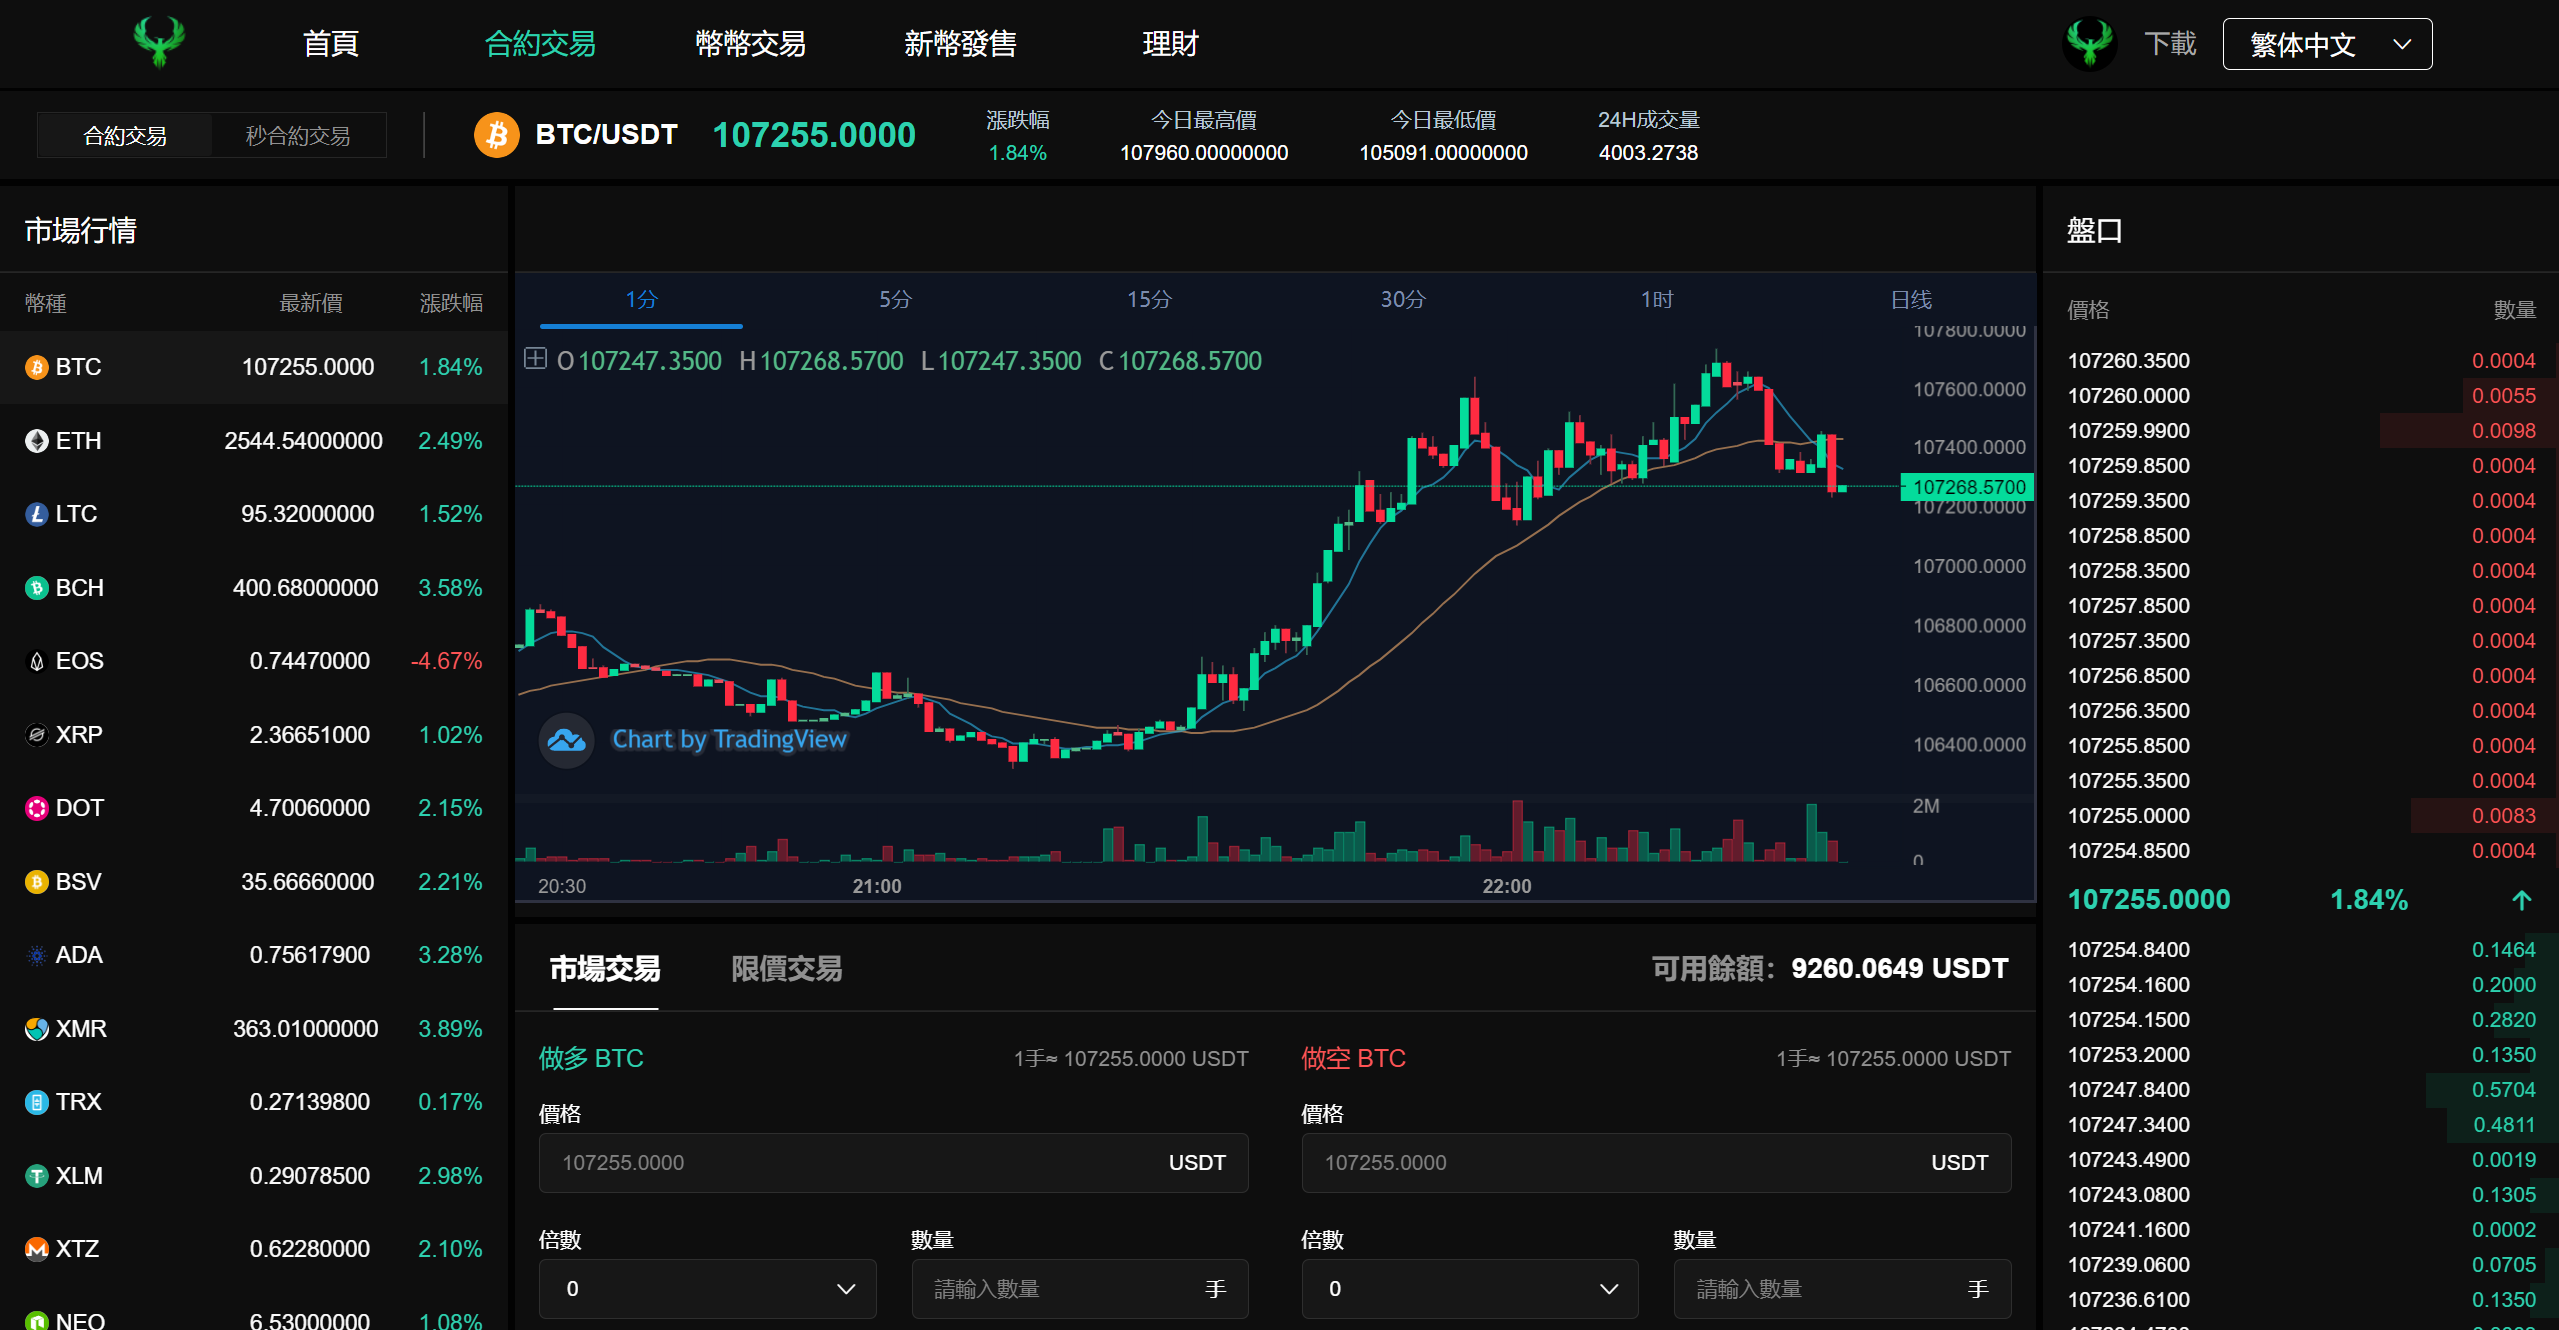Open the 倍數 dropdown under 做多 BTC
Image resolution: width=2559 pixels, height=1330 pixels.
707,1289
